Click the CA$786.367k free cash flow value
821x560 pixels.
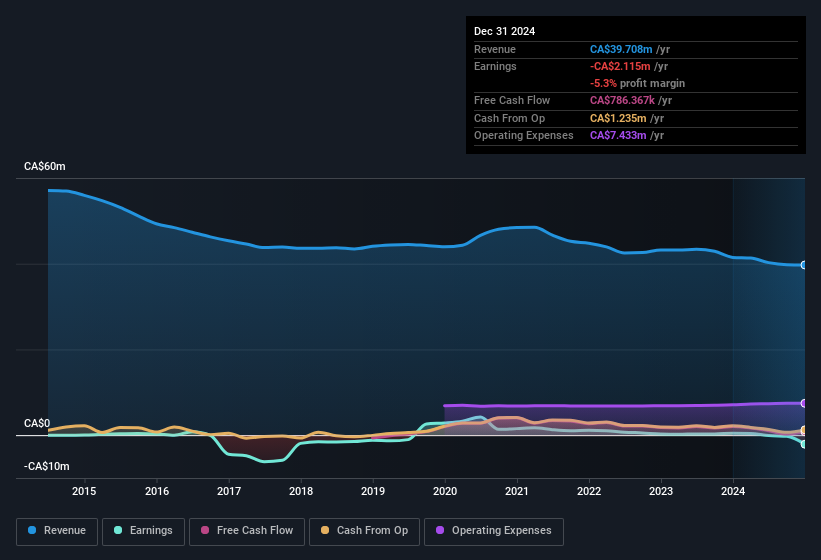click(622, 100)
